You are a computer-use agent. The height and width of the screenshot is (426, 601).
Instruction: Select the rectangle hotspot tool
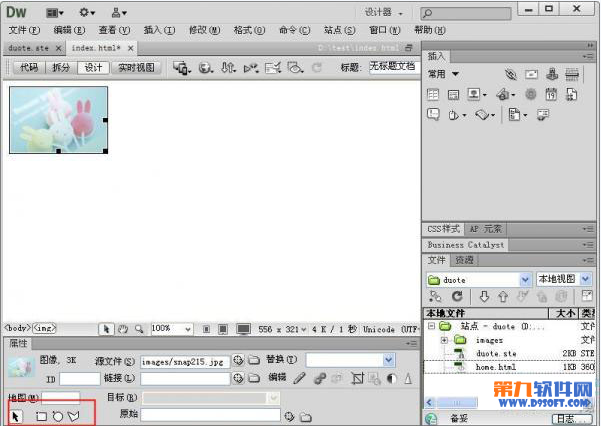(x=42, y=415)
